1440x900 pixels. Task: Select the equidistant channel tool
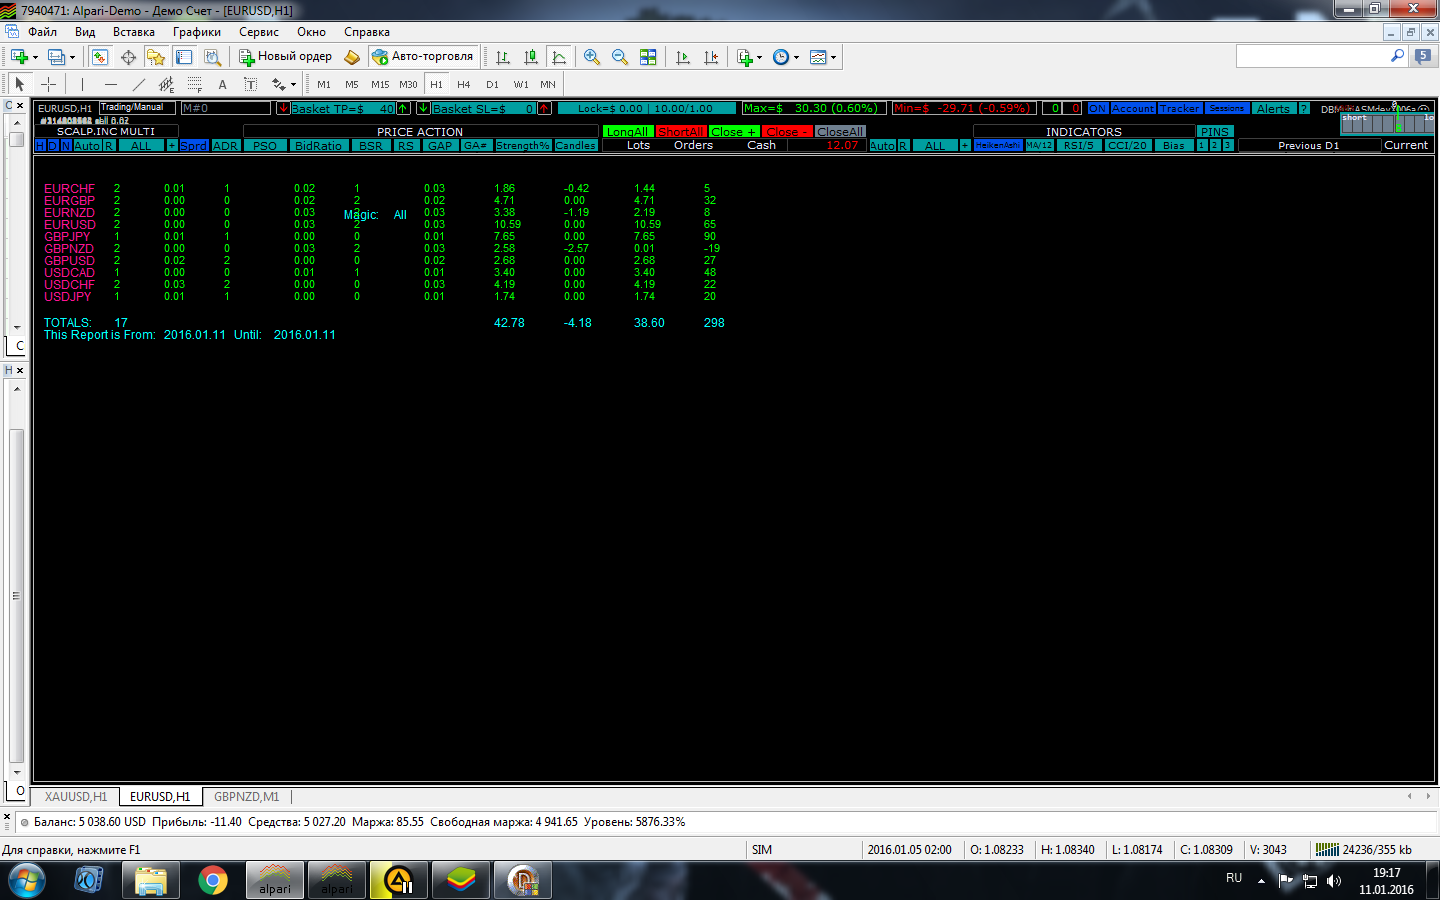click(166, 84)
